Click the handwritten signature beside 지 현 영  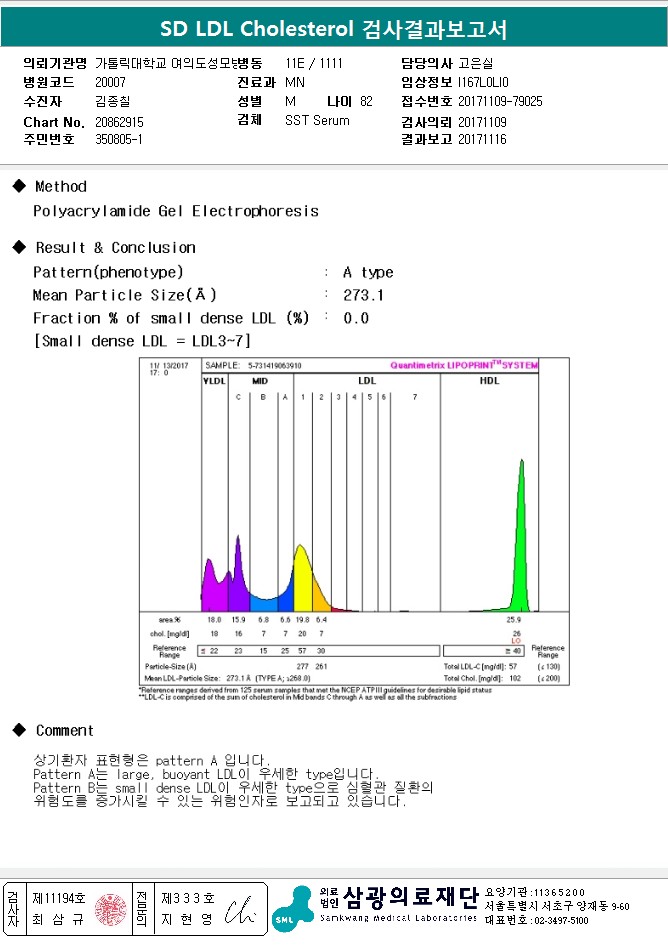[x=240, y=911]
